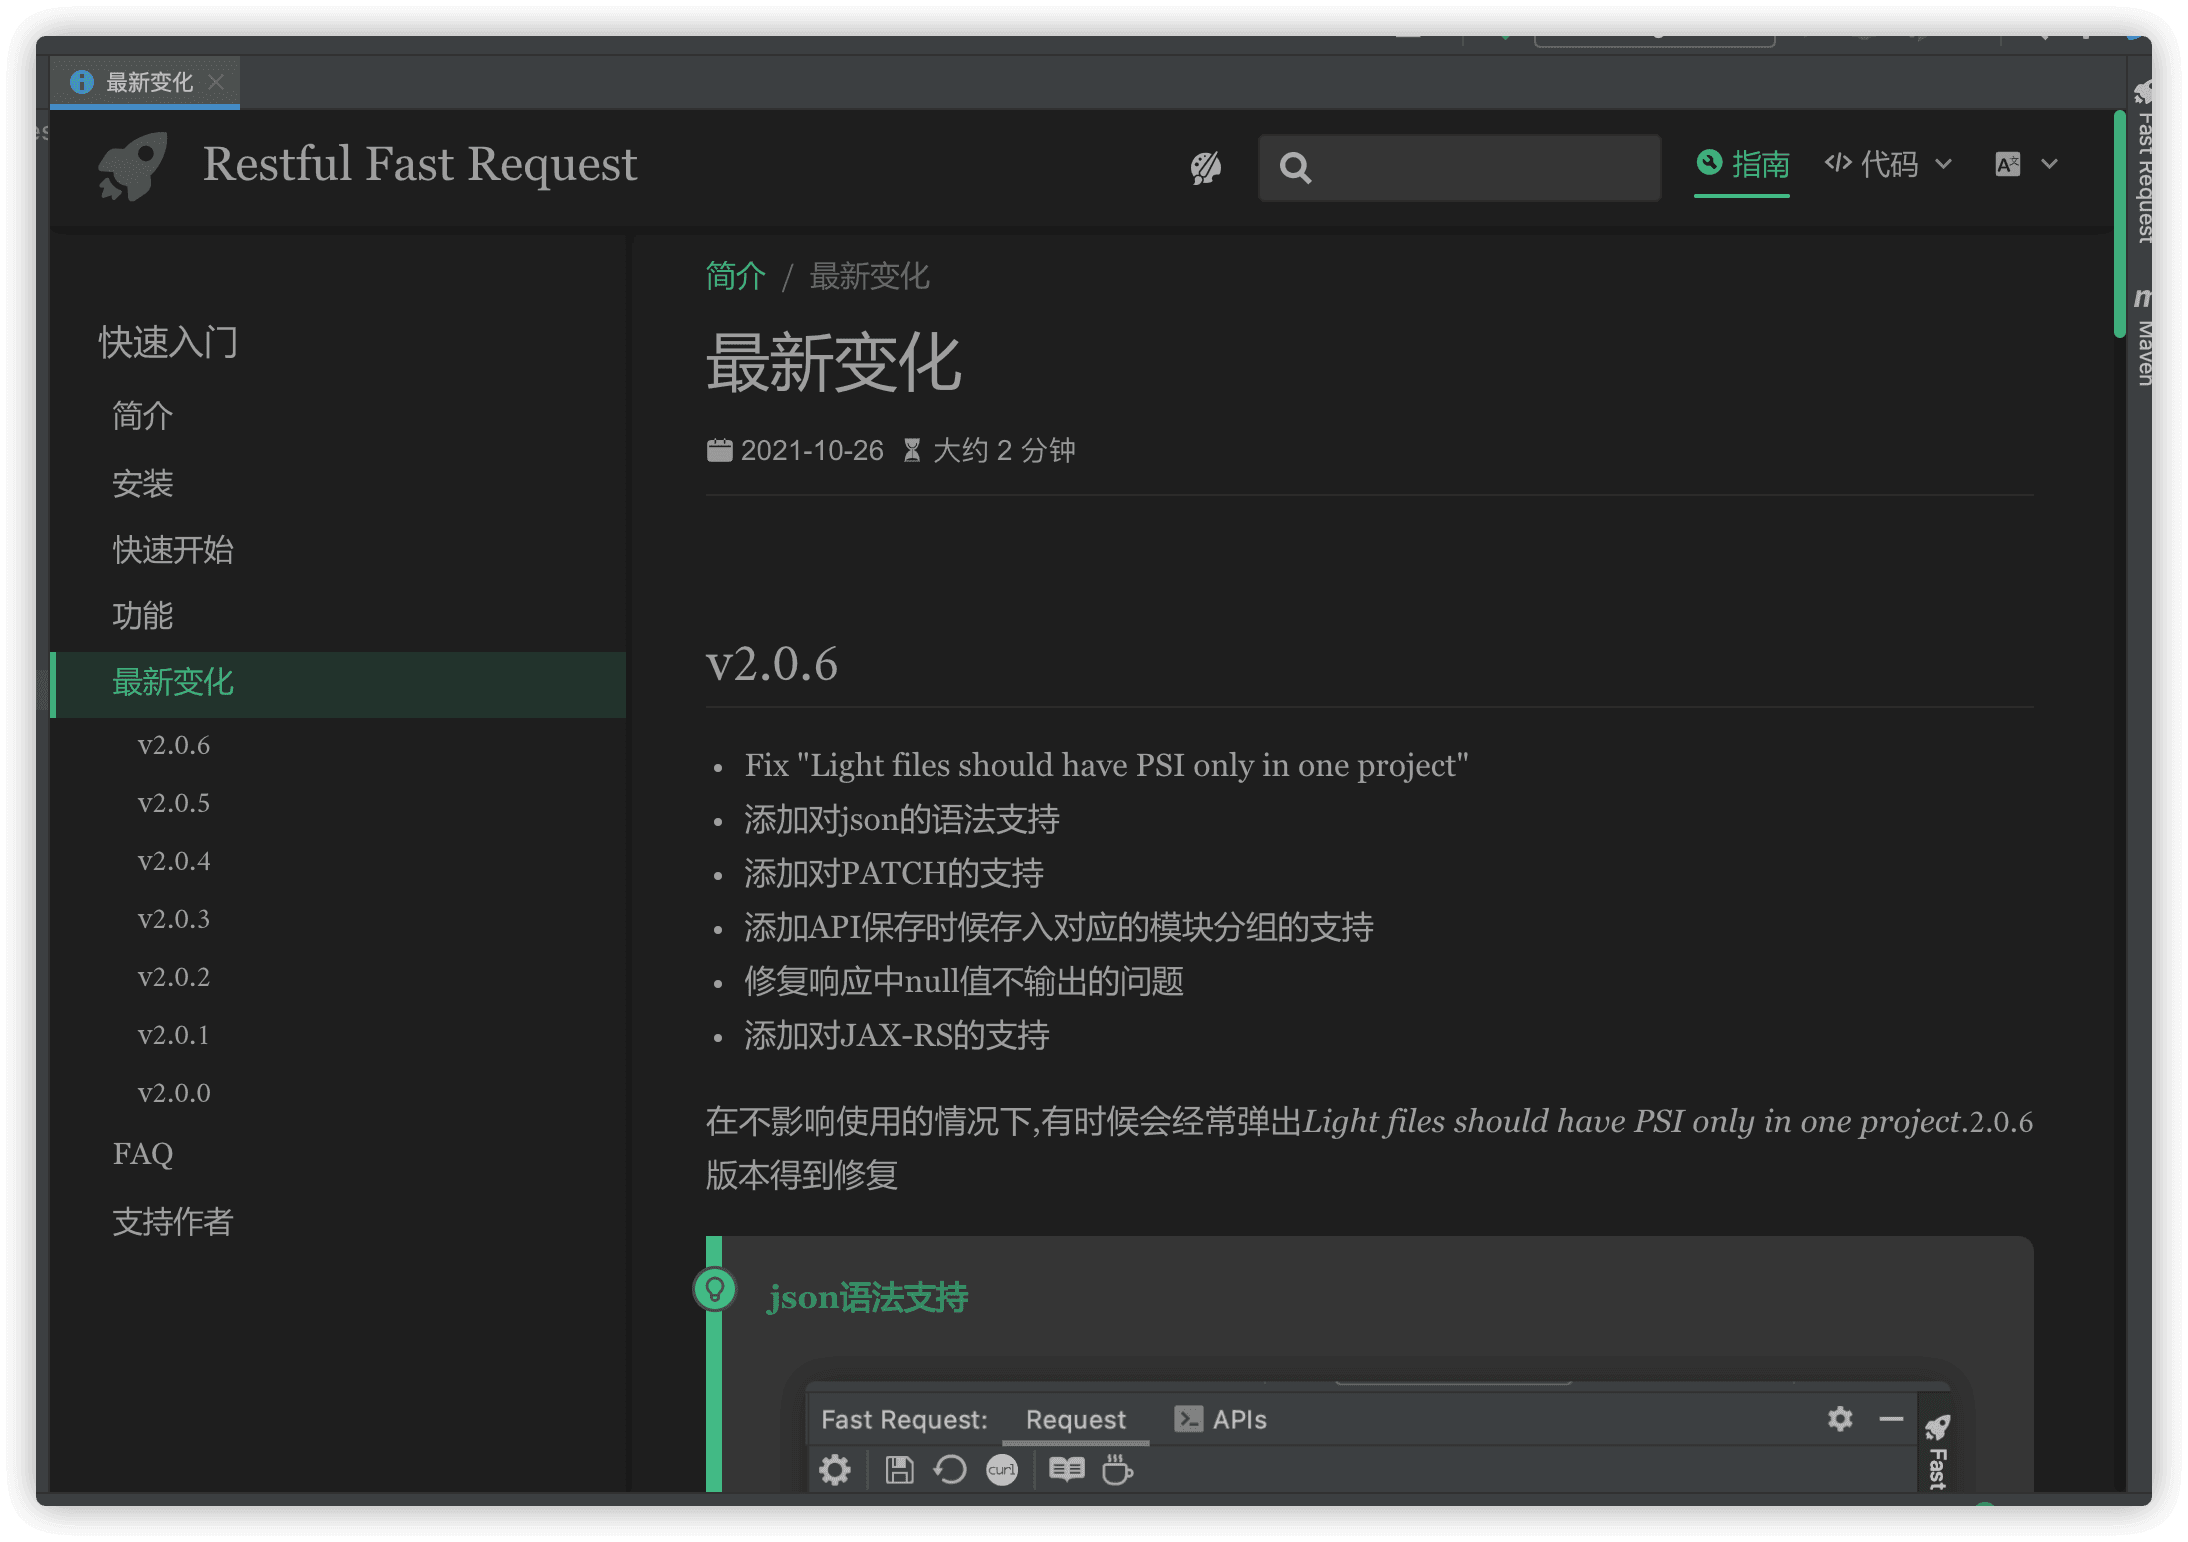Image resolution: width=2188 pixels, height=1542 pixels.
Task: Collapse the 最新变化 sidebar section
Action: point(172,683)
